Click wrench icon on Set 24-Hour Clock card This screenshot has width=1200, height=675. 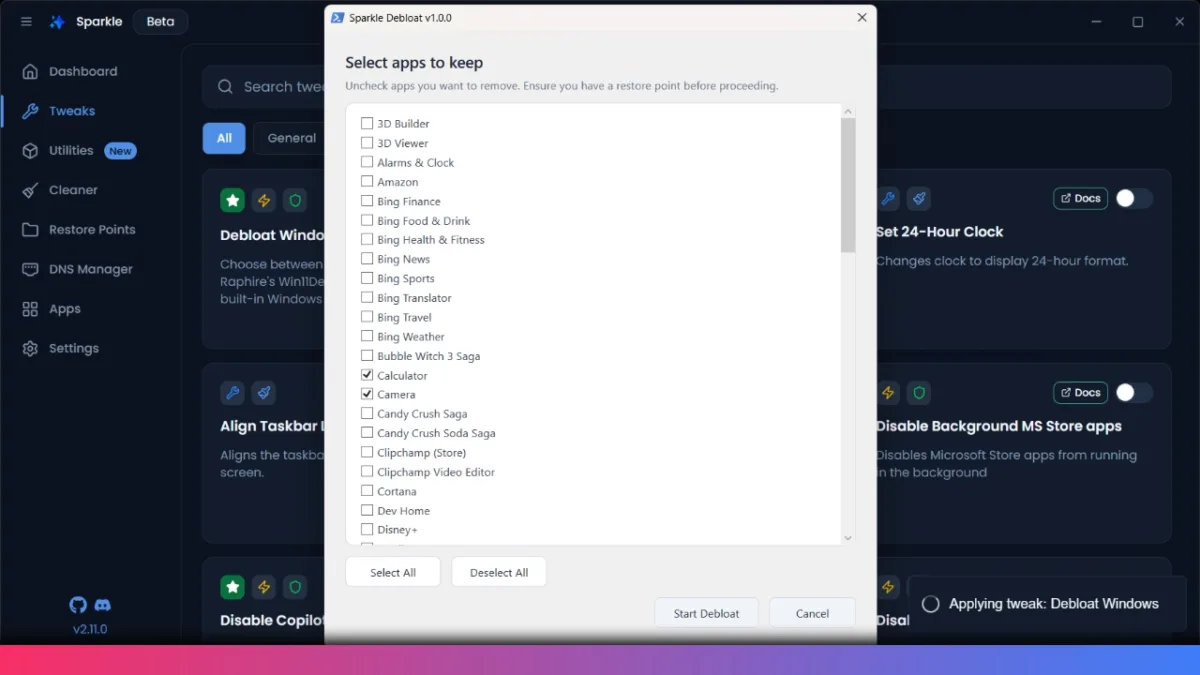(x=888, y=199)
